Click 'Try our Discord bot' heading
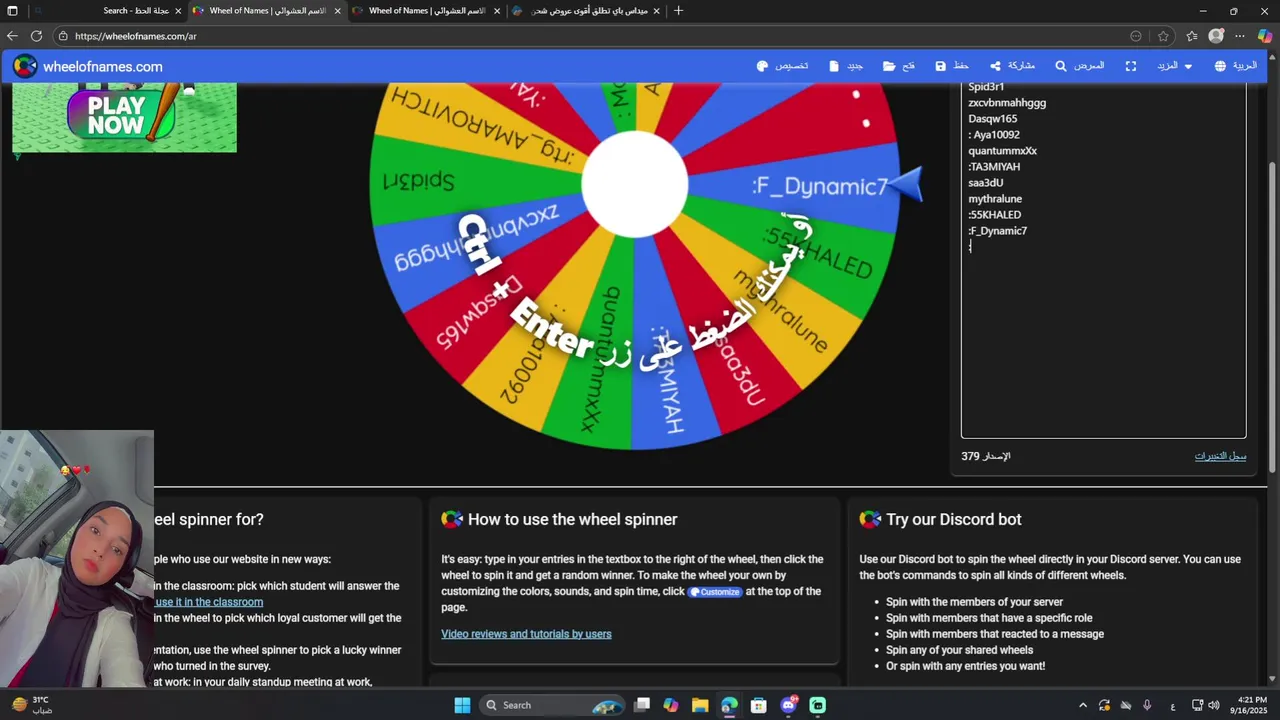Image resolution: width=1280 pixels, height=720 pixels. coord(954,519)
